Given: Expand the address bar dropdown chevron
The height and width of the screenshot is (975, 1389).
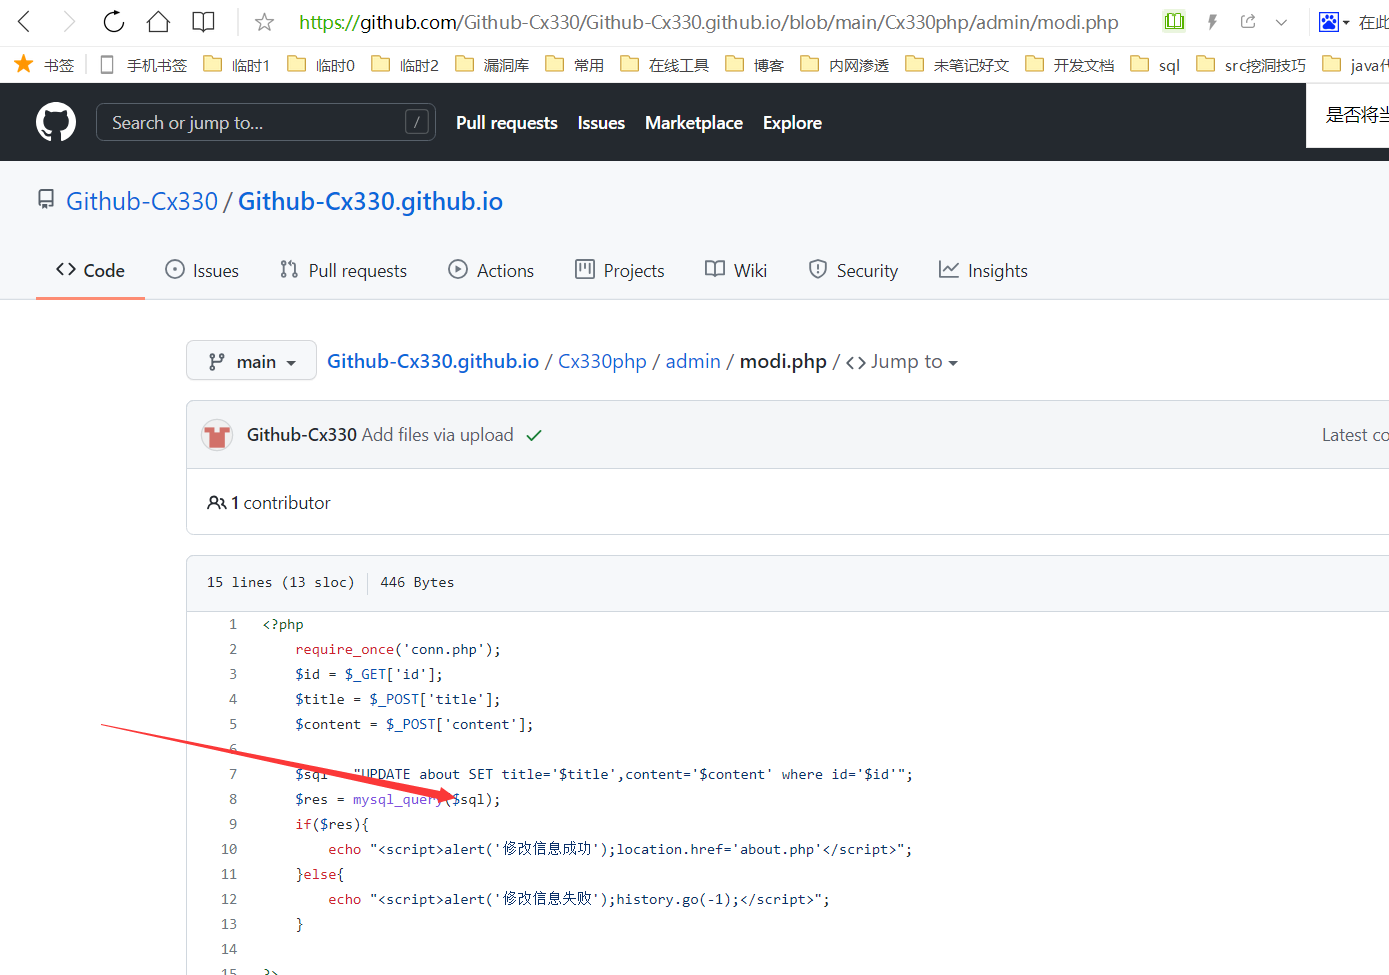Looking at the screenshot, I should coord(1281,22).
